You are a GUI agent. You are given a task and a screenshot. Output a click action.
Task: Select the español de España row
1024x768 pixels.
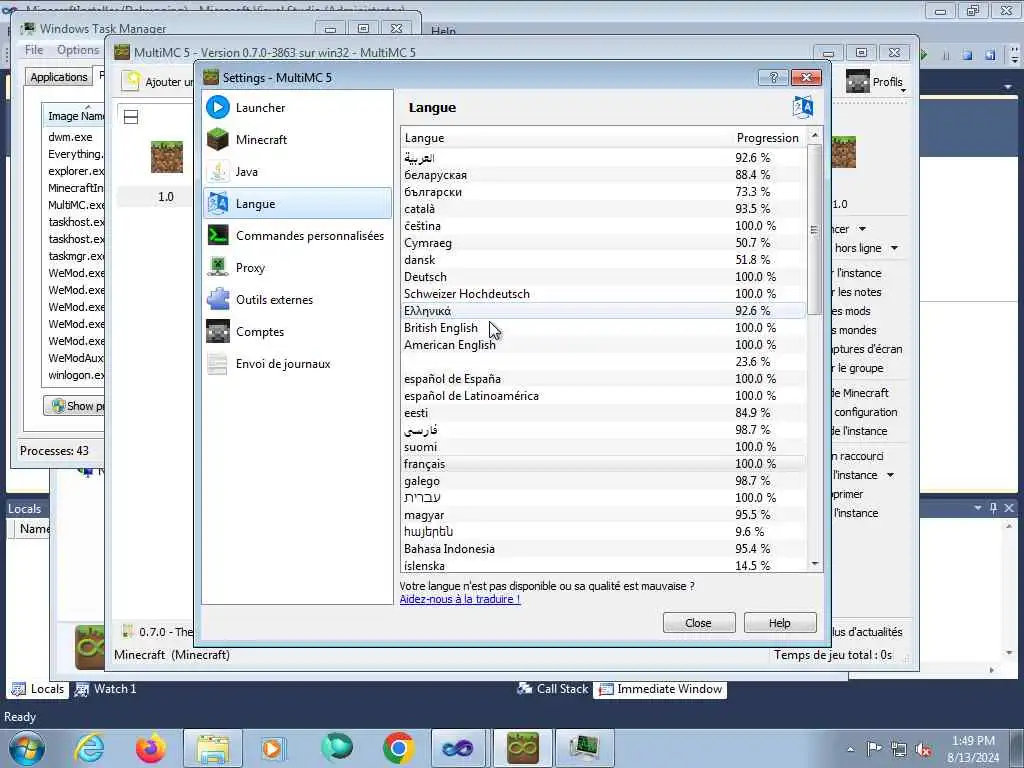point(603,379)
